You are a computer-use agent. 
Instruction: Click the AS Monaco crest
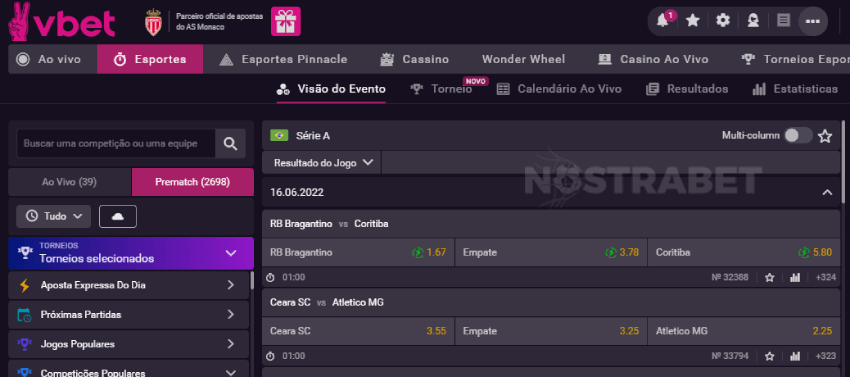click(154, 22)
